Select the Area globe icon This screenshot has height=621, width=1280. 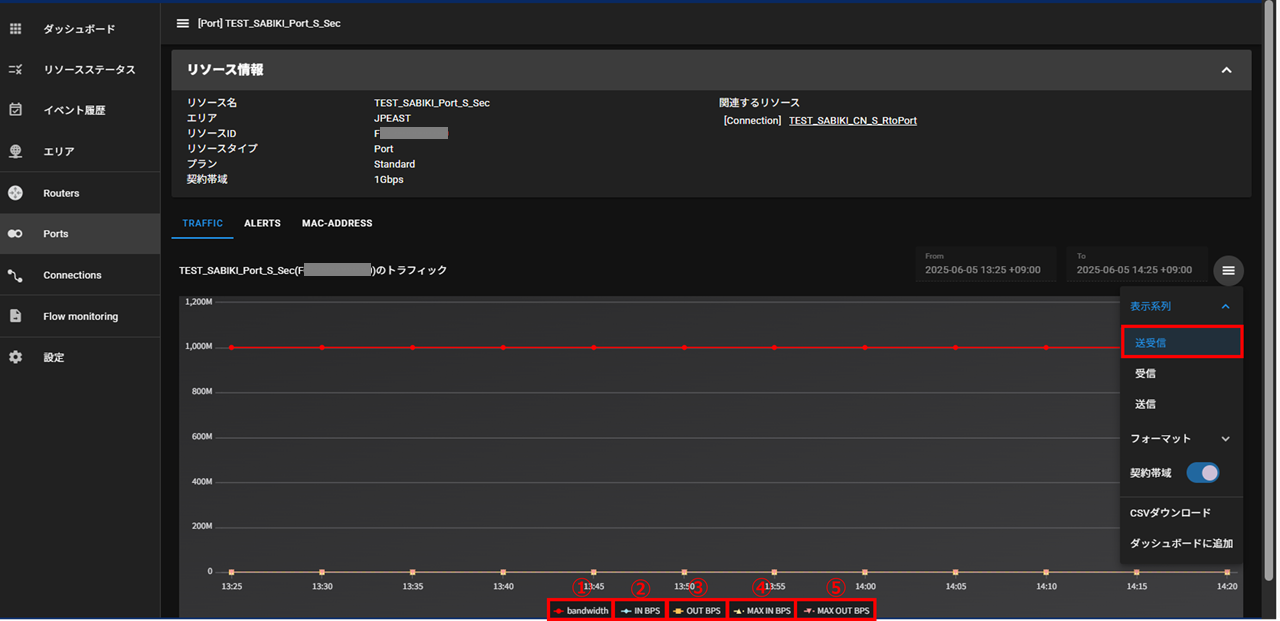[15, 152]
